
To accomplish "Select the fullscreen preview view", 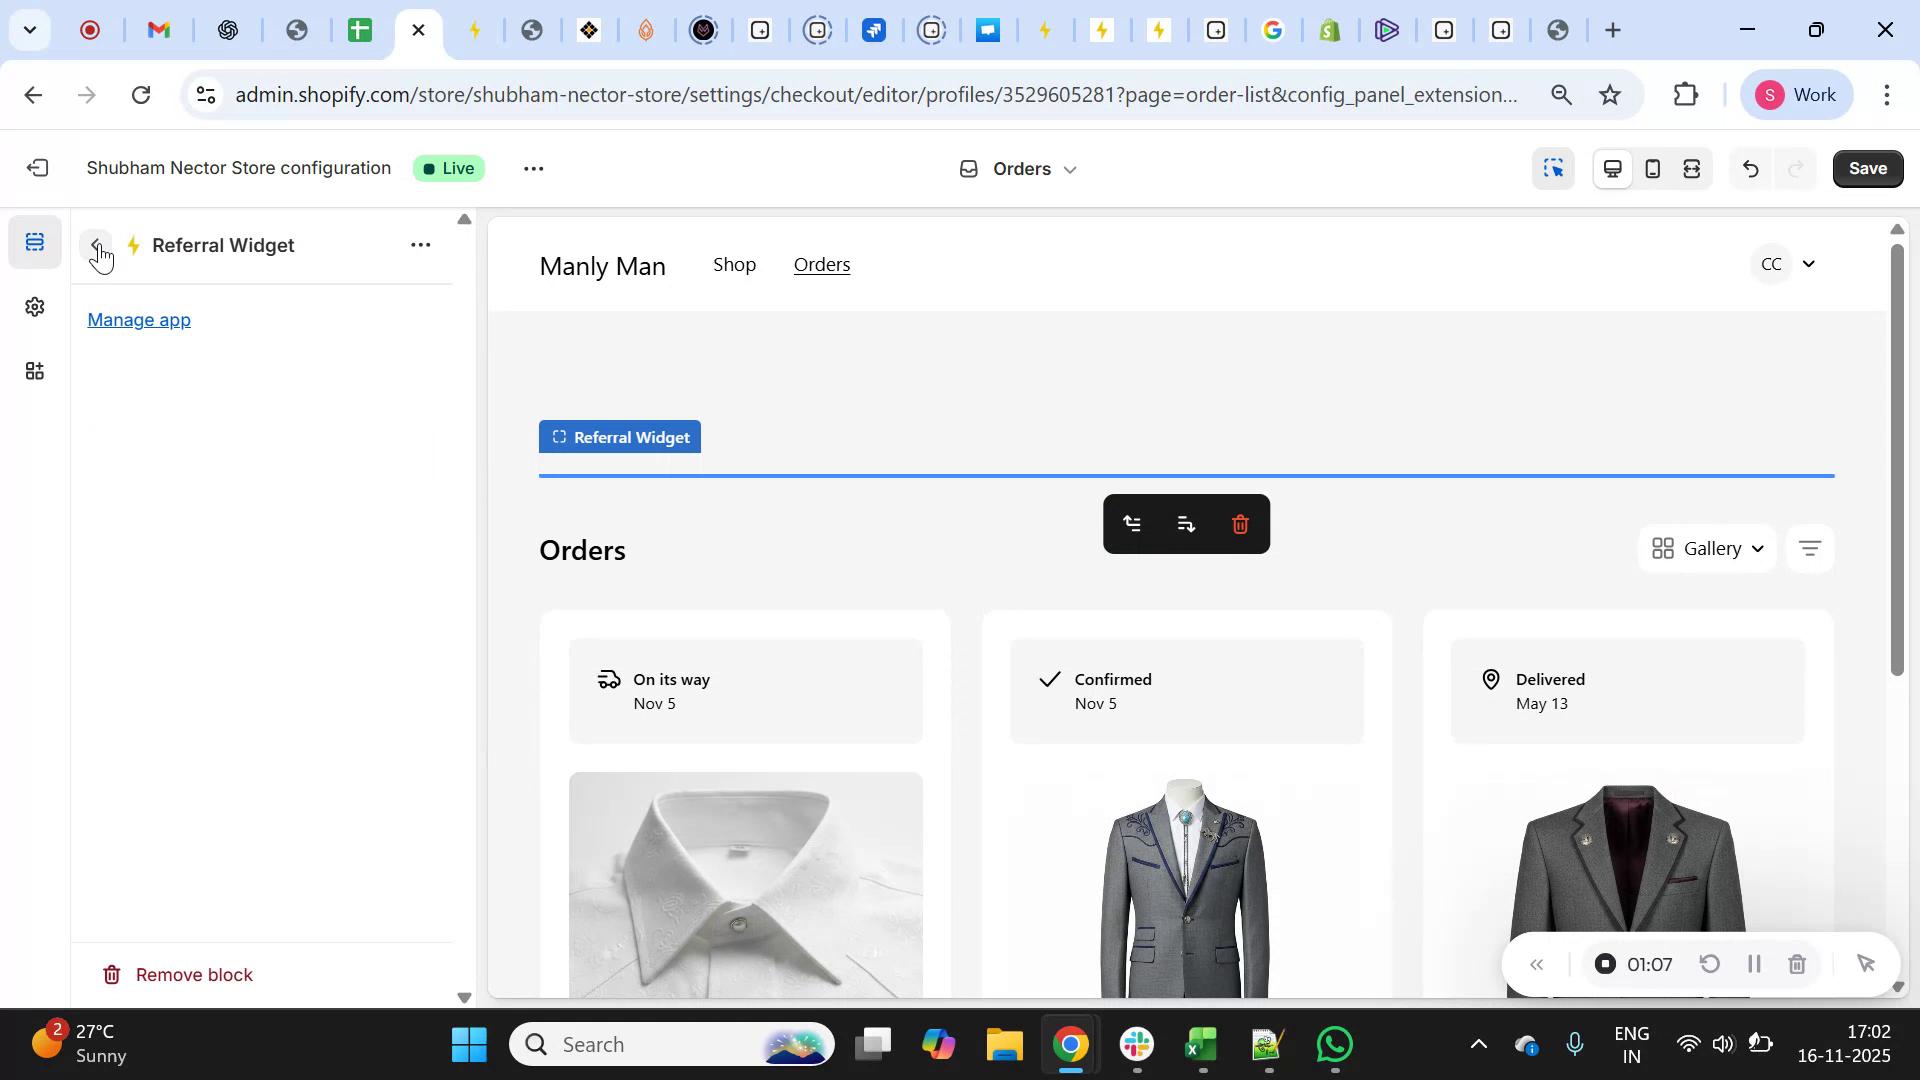I will tap(1692, 168).
